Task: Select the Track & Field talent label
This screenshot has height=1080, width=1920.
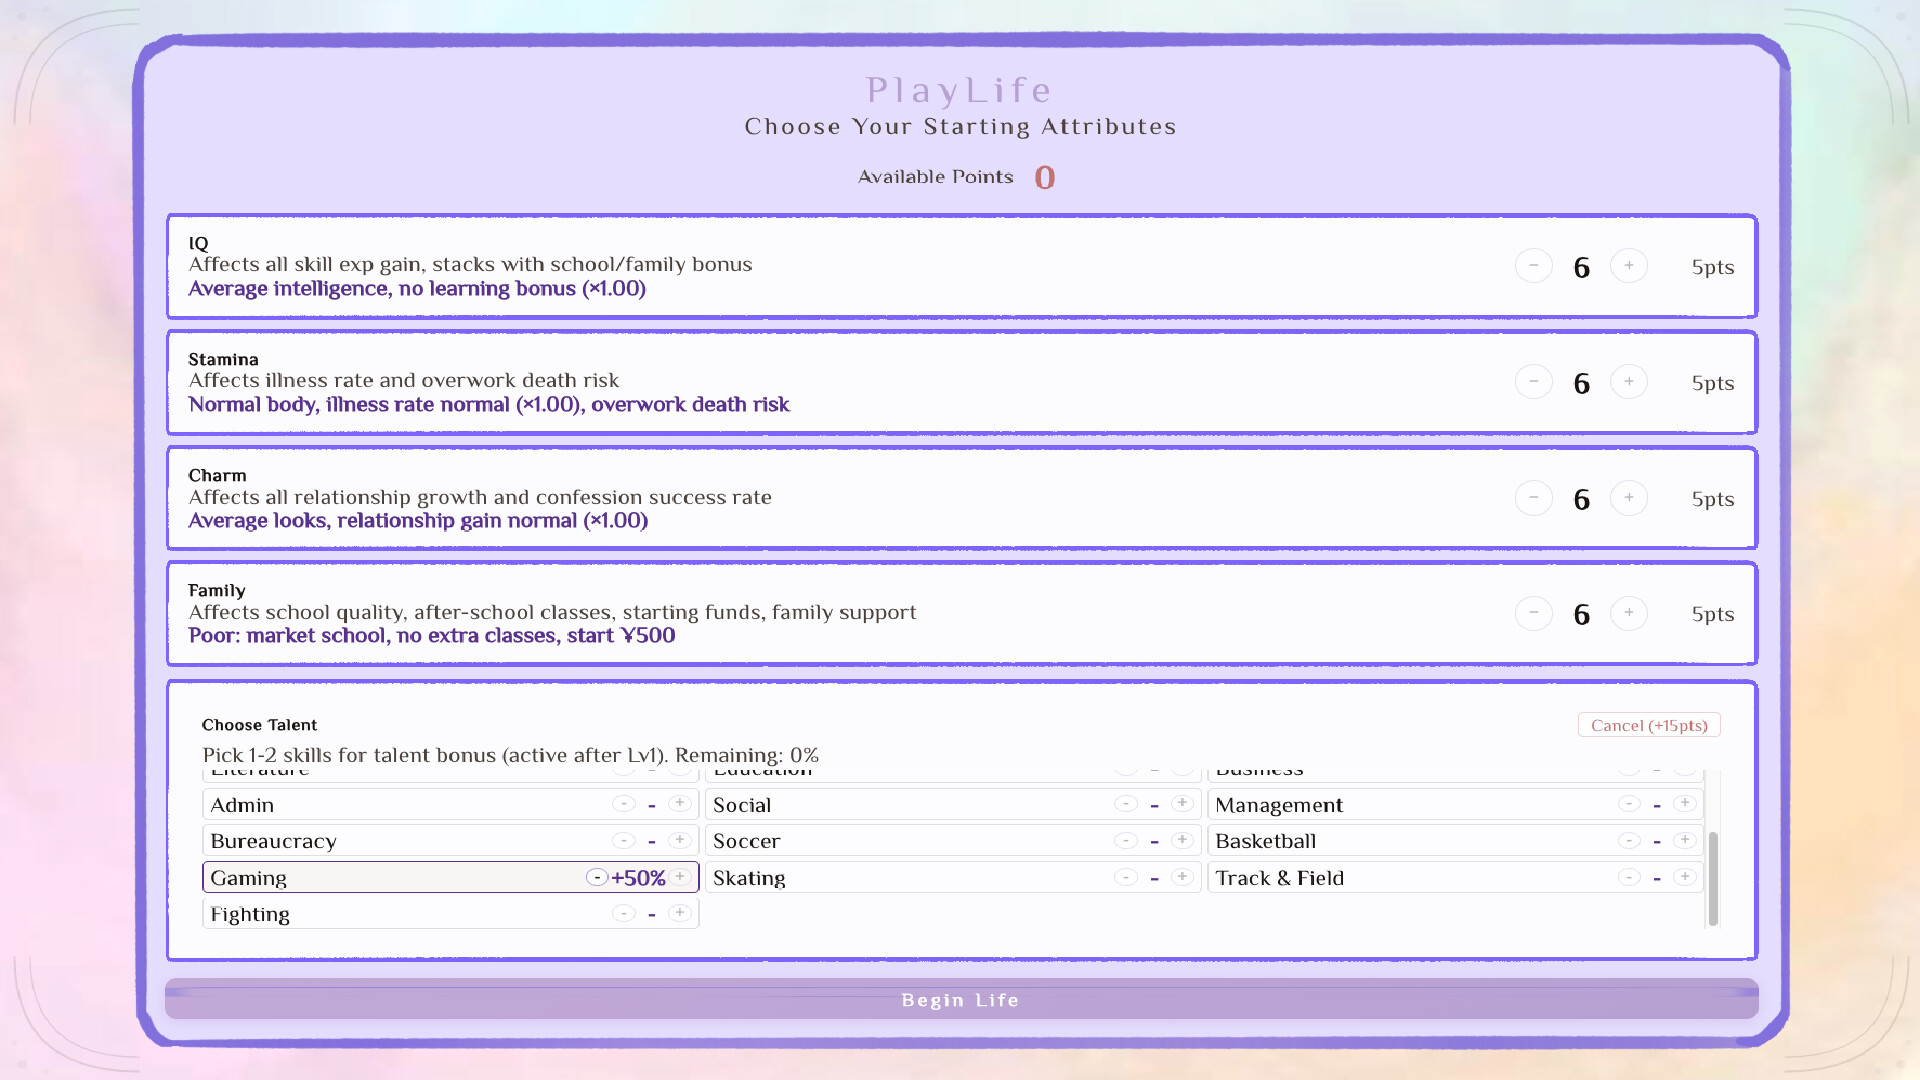Action: [1279, 878]
